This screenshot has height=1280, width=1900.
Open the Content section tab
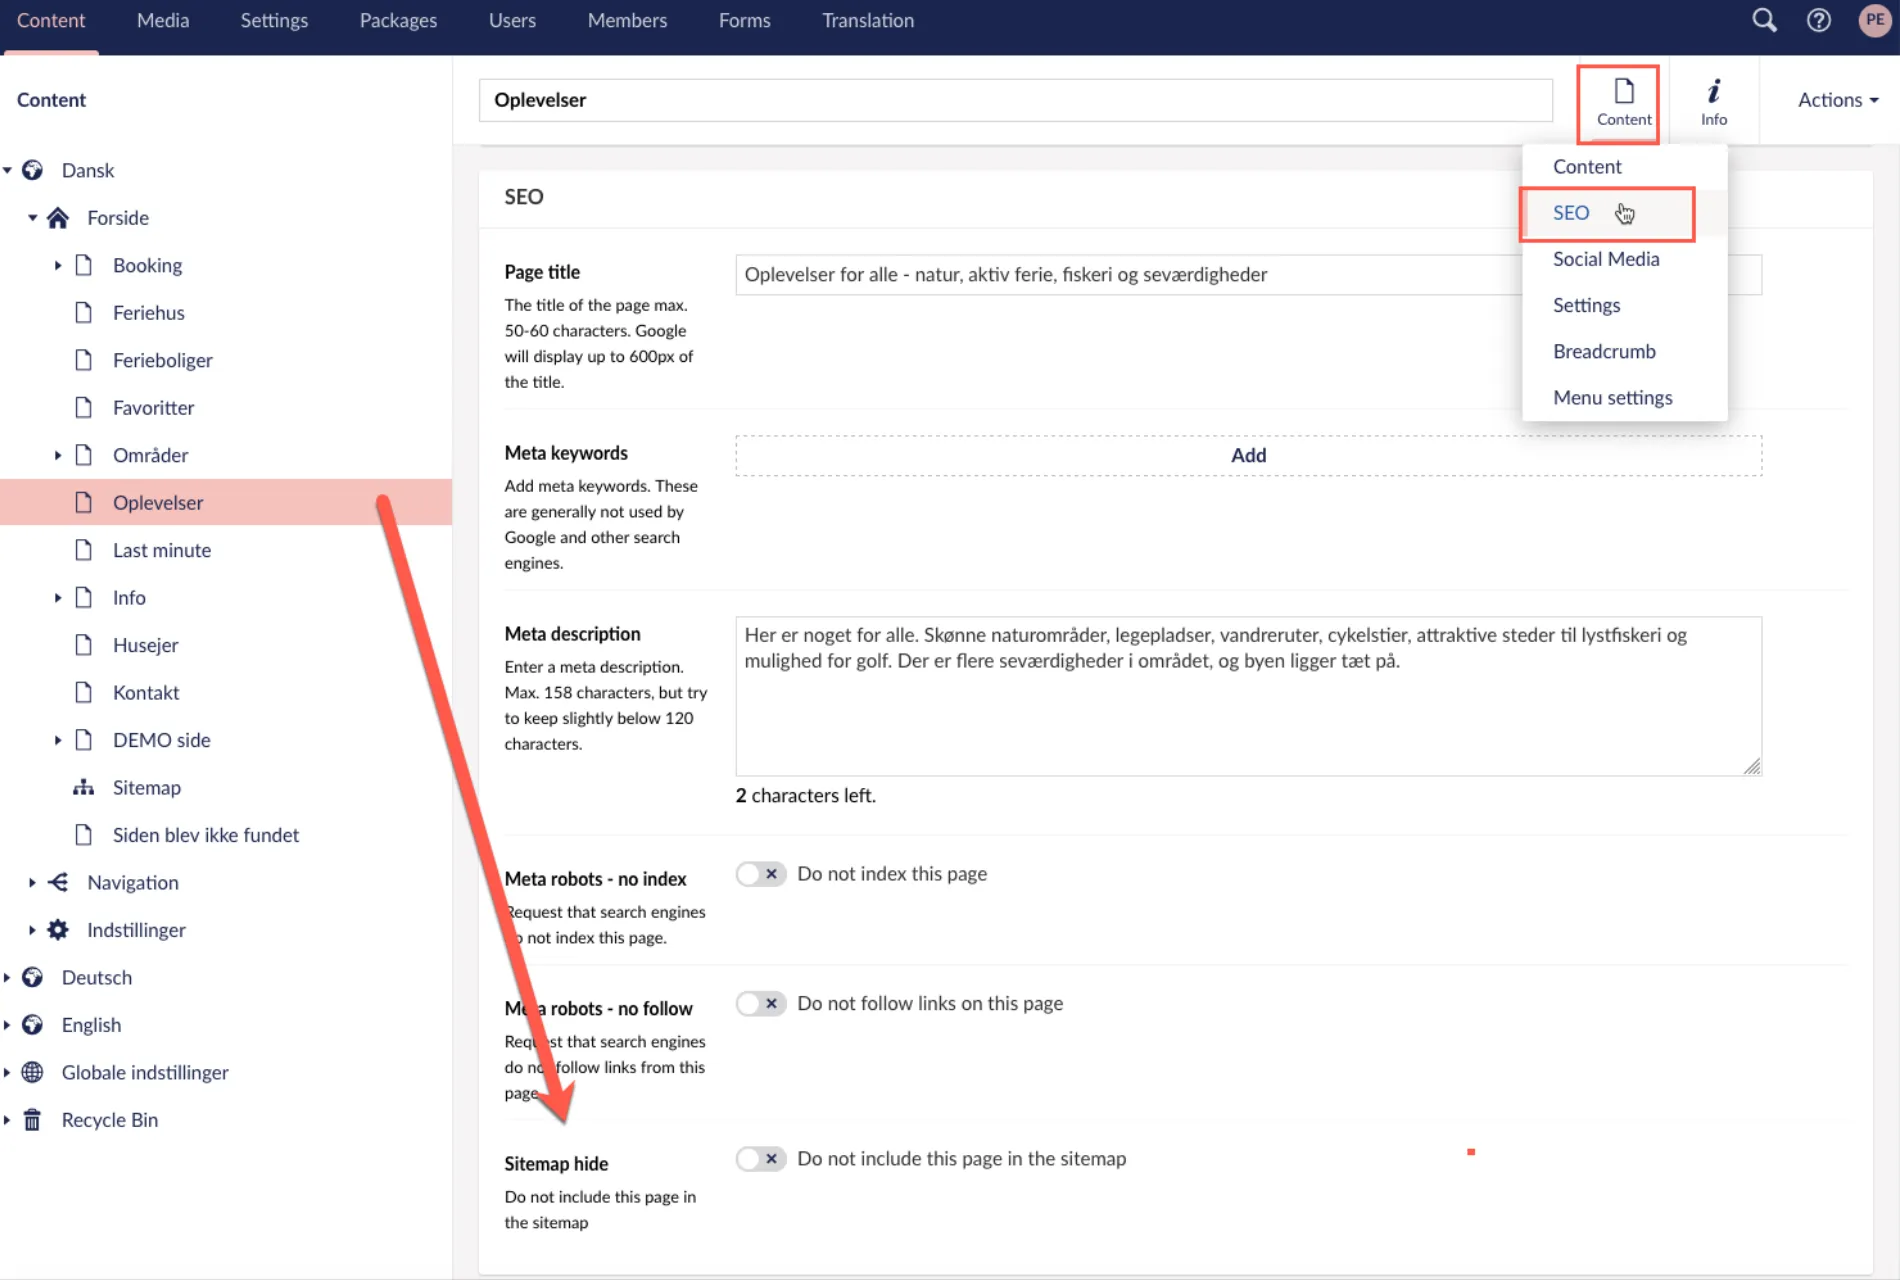[x=51, y=20]
